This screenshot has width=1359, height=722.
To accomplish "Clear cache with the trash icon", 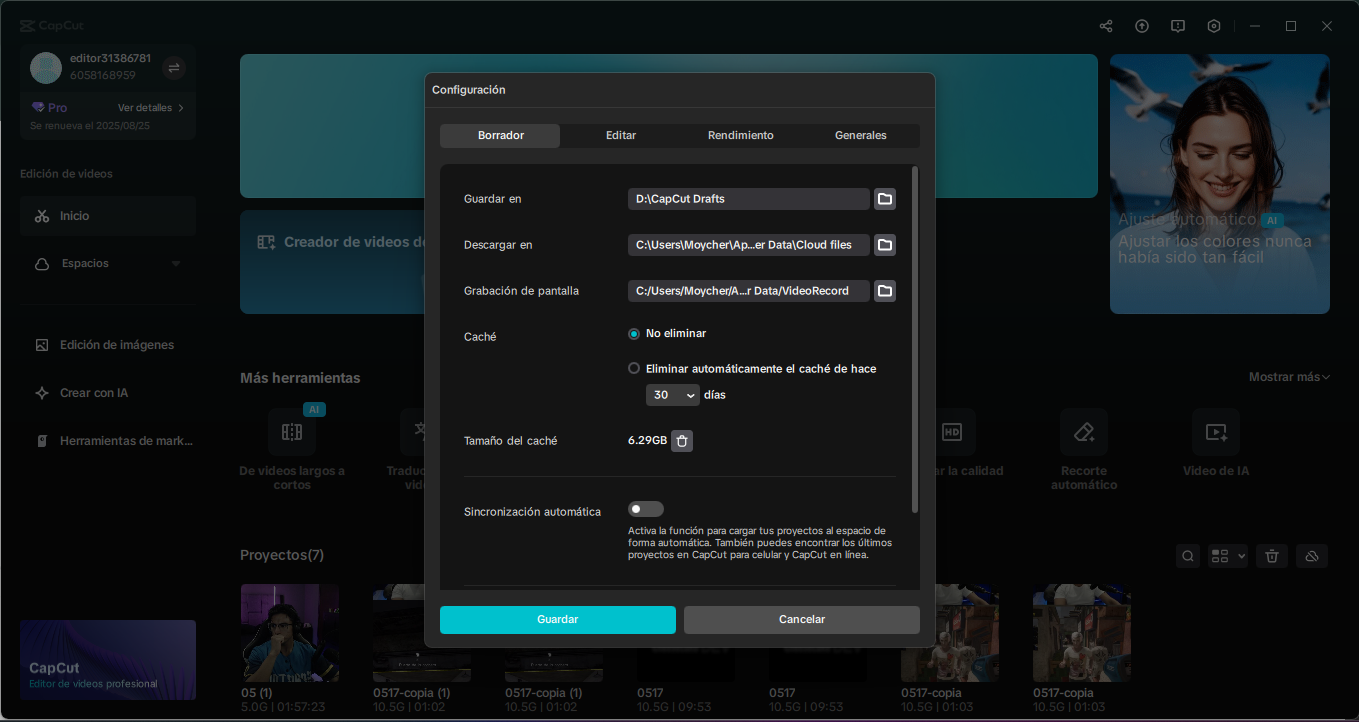I will coord(682,441).
